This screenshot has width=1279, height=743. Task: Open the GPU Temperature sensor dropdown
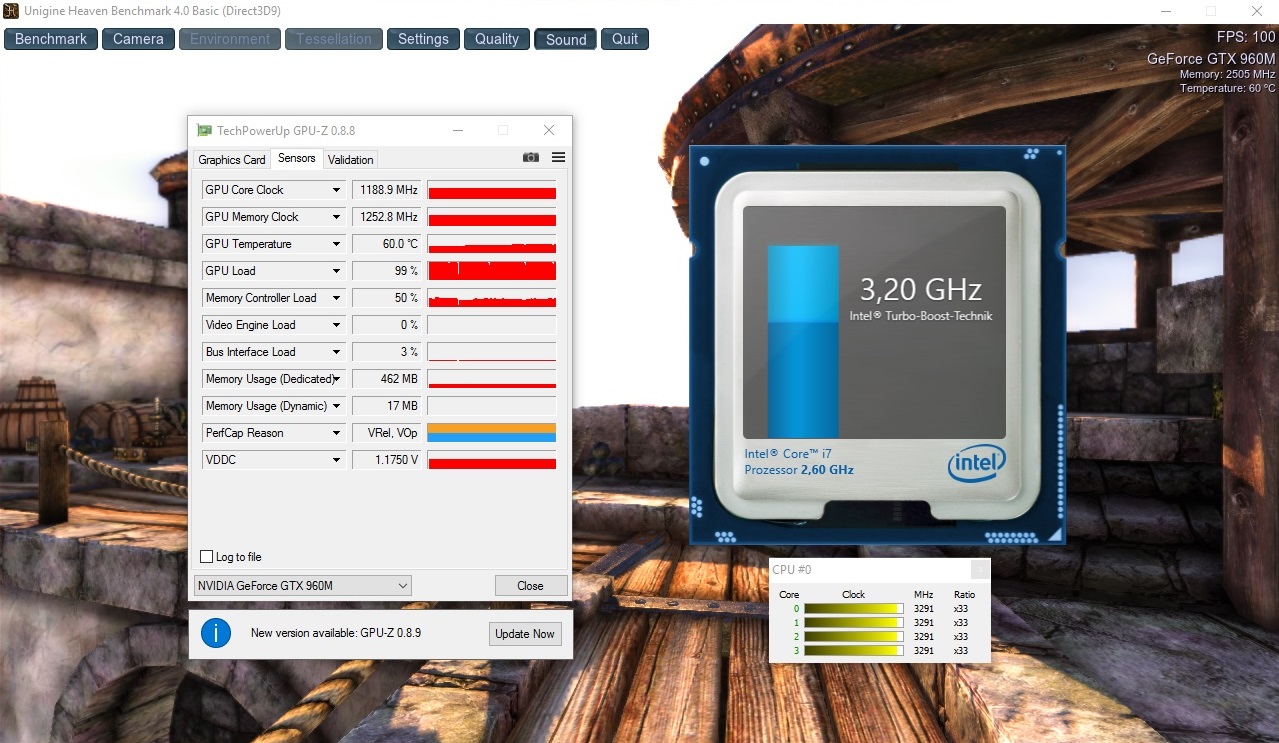336,244
